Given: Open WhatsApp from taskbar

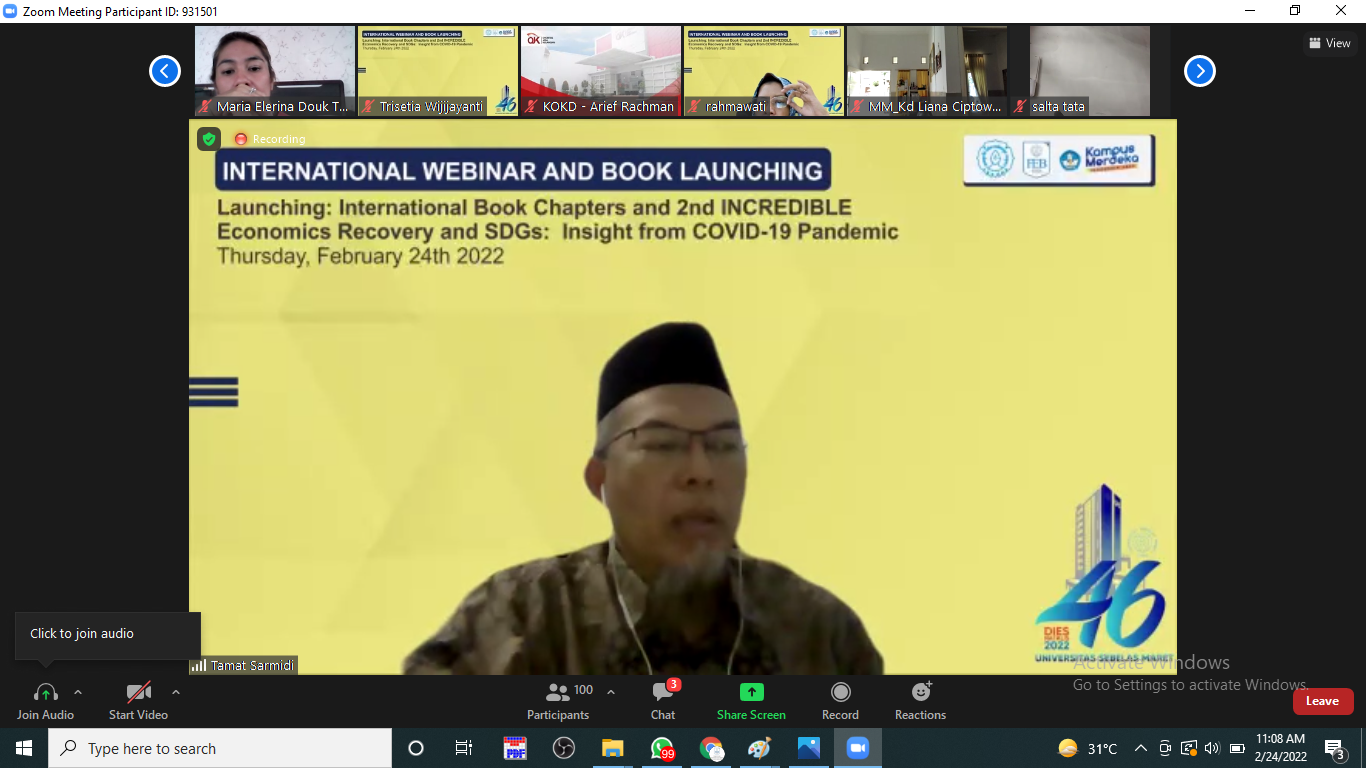Looking at the screenshot, I should 662,748.
